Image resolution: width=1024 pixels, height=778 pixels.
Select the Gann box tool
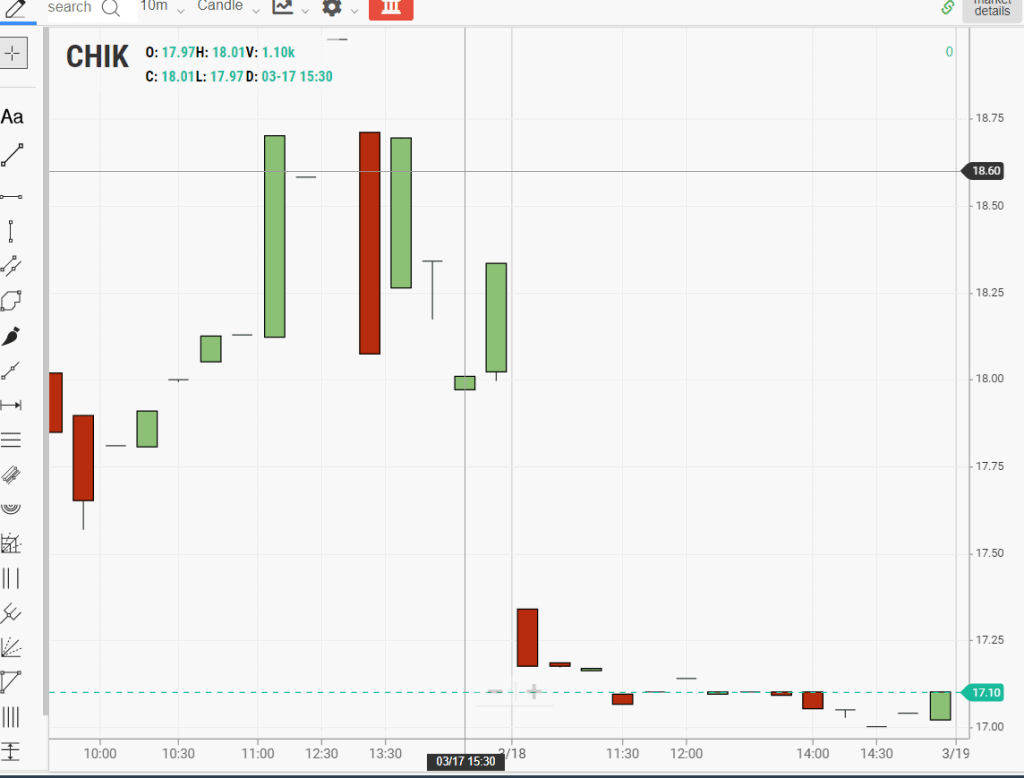12,544
